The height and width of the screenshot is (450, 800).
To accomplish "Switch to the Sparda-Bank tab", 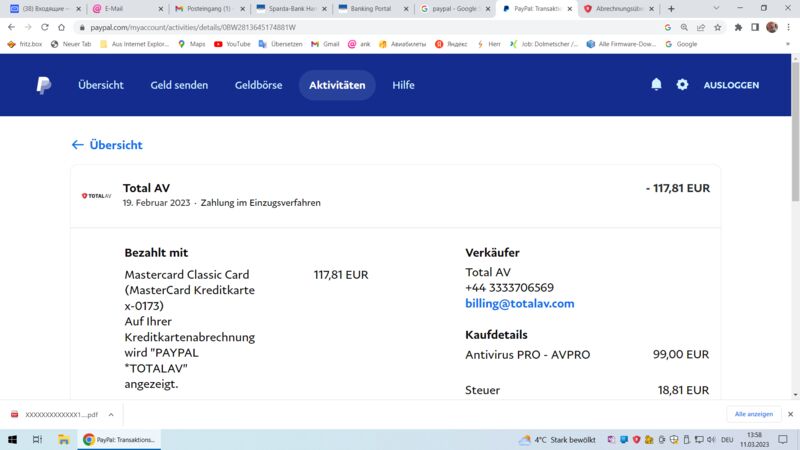I will click(291, 9).
